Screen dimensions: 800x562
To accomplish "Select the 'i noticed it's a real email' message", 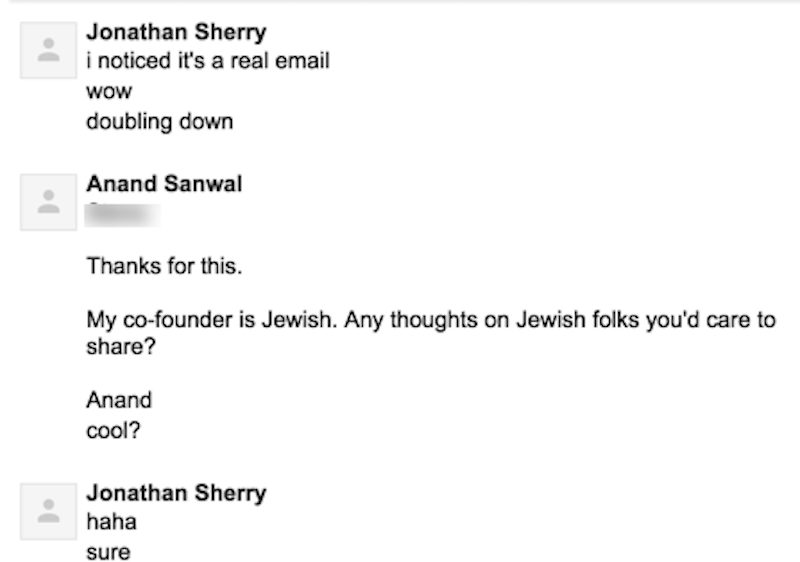I will [208, 61].
